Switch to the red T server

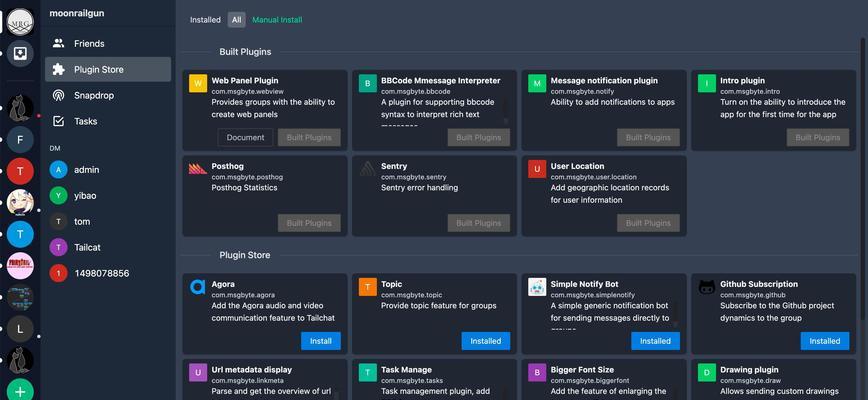tap(20, 171)
